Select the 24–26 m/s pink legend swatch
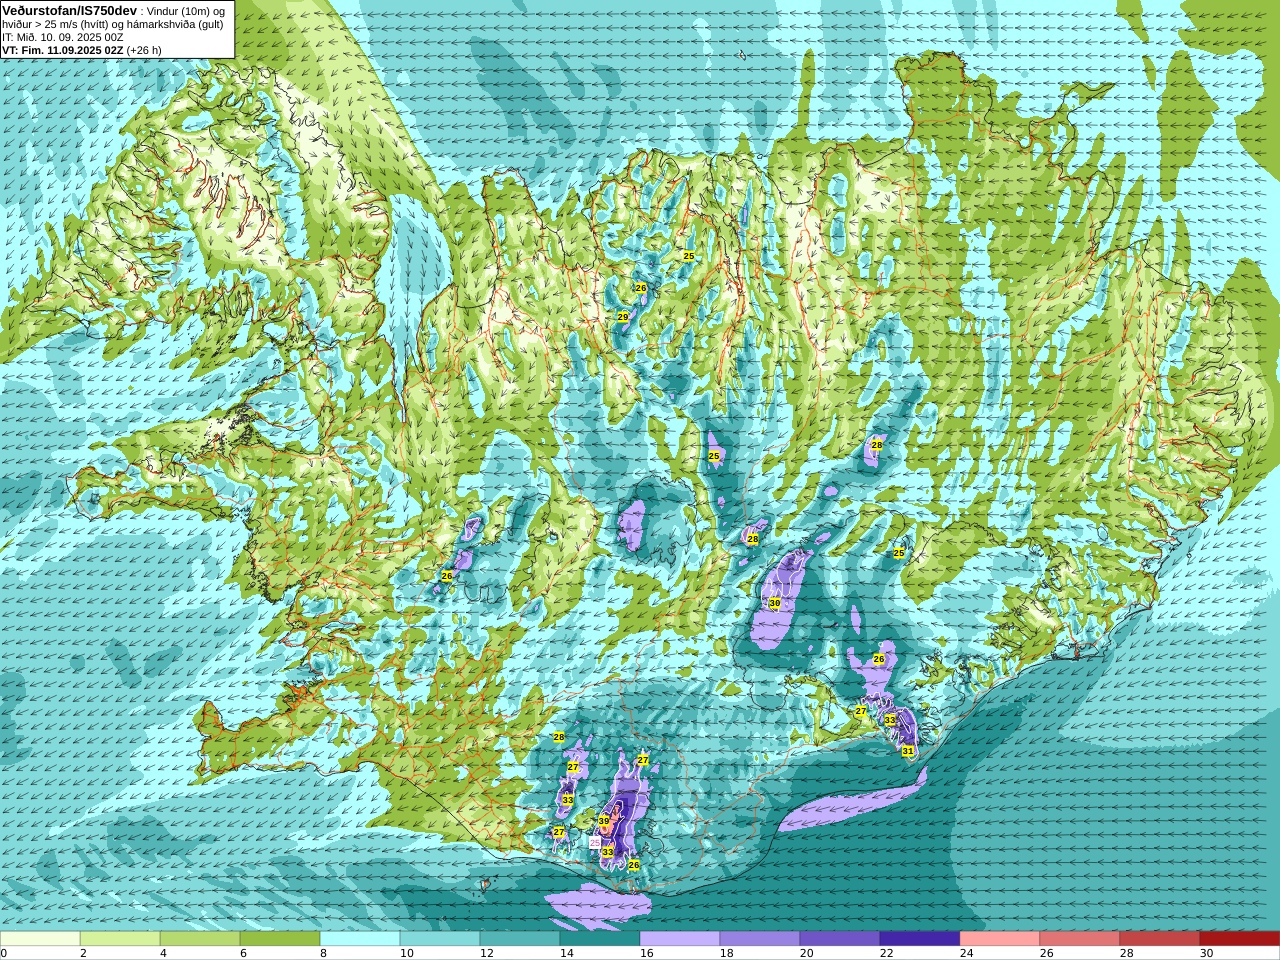This screenshot has height=960, width=1280. 1000,939
